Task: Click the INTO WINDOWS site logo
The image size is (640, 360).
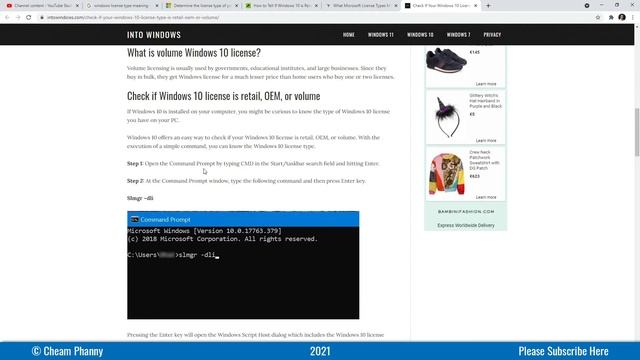Action: (x=154, y=35)
